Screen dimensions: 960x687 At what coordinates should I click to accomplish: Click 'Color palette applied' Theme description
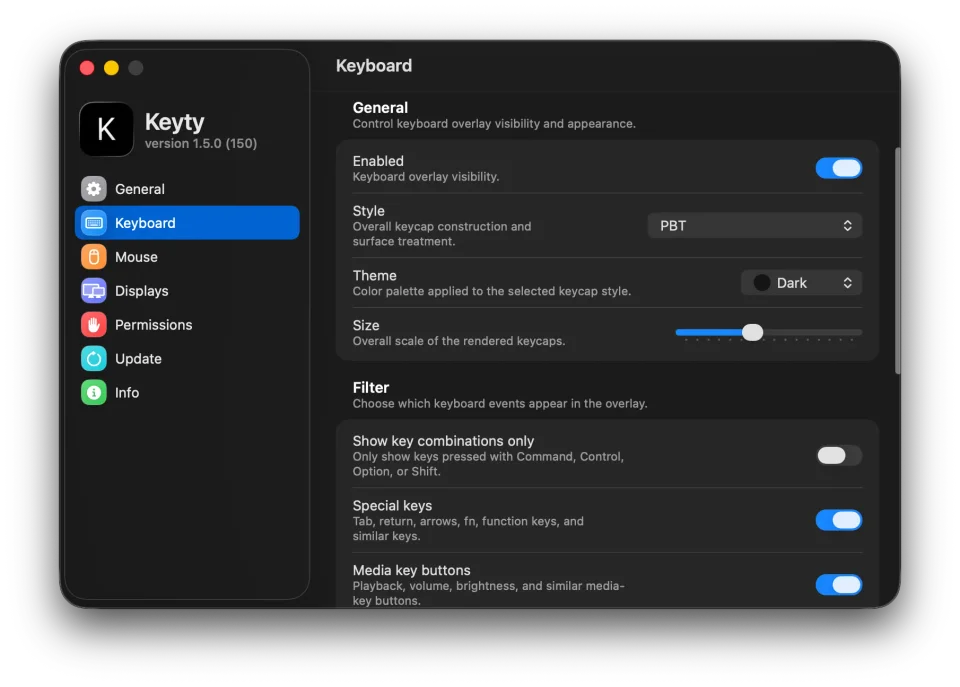pyautogui.click(x=492, y=291)
